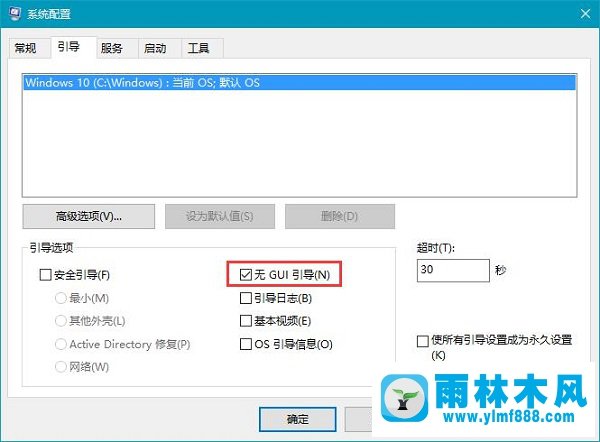Check the OS 引导信息(O) option

246,344
